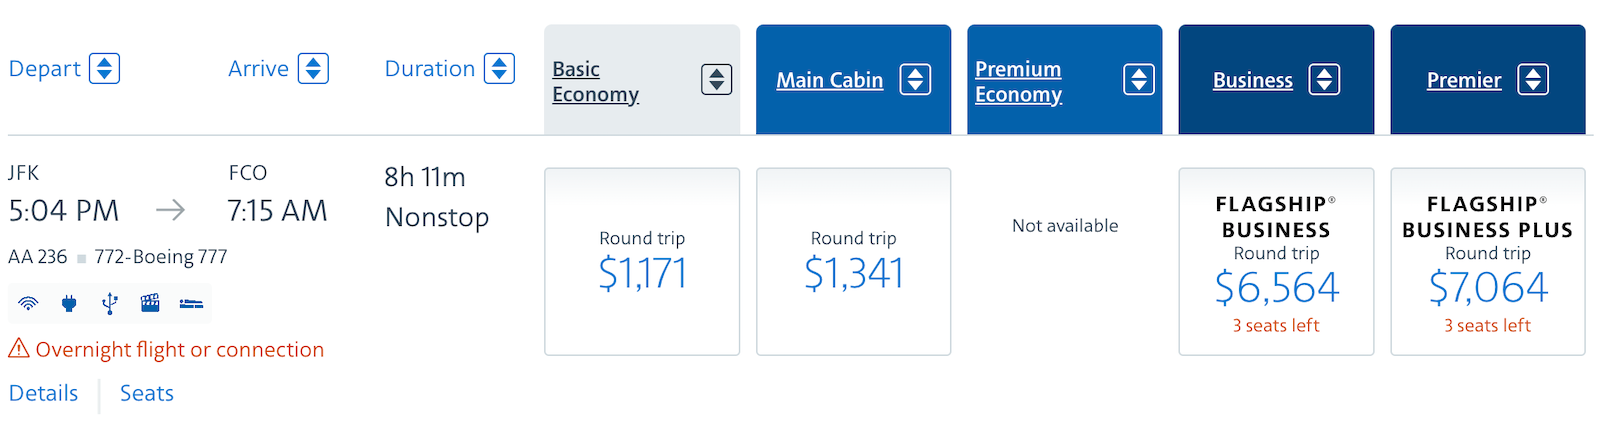The height and width of the screenshot is (422, 1600).
Task: Click the Wi-Fi amenity icon
Action: (x=28, y=303)
